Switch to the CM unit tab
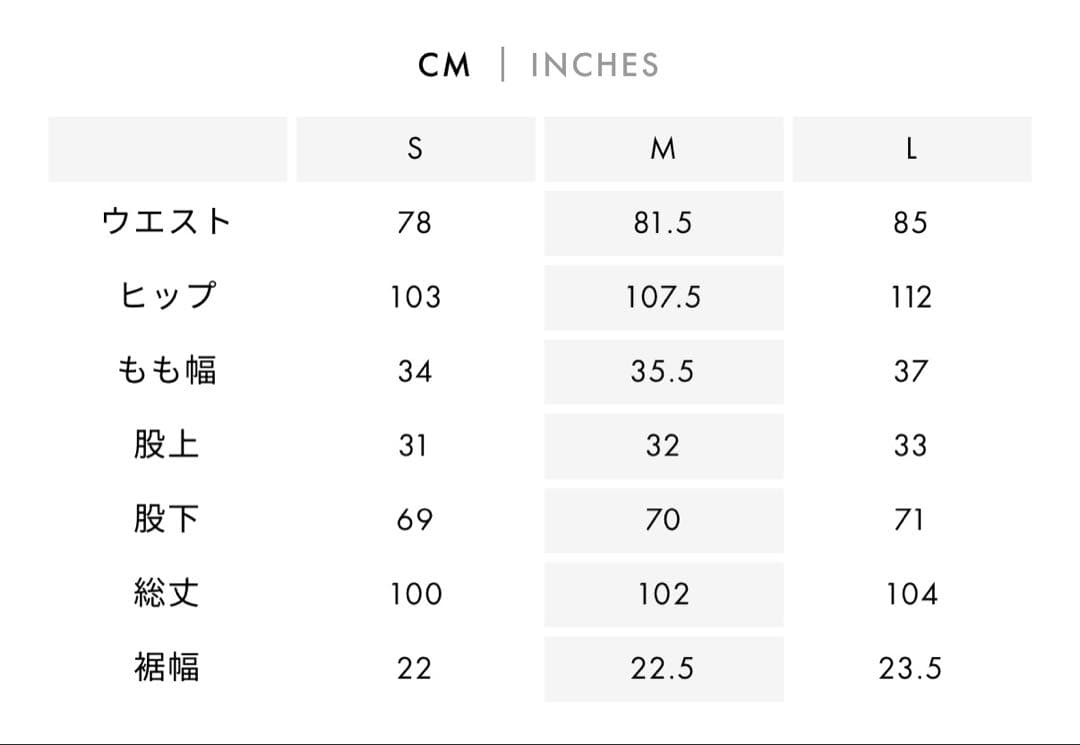This screenshot has height=745, width=1080. (x=444, y=66)
